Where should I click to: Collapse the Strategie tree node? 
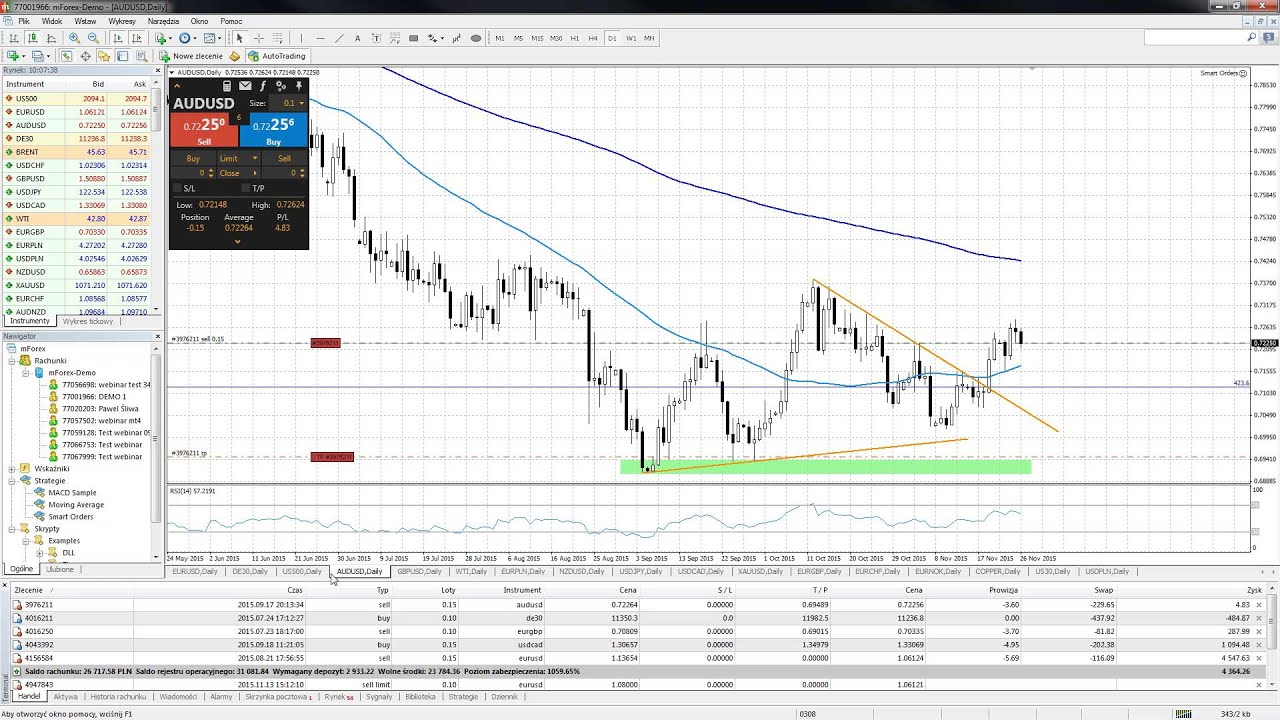point(13,480)
